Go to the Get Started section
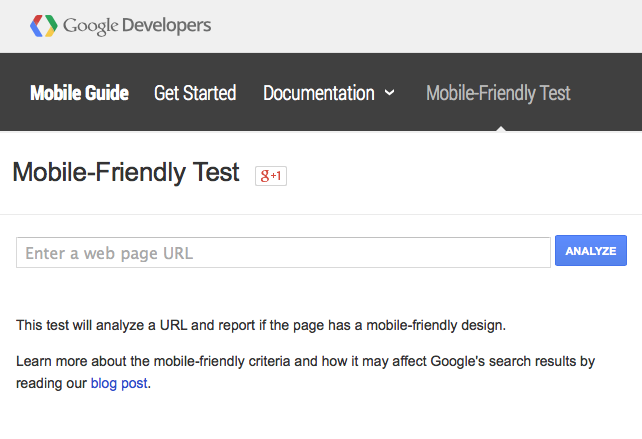The width and height of the screenshot is (642, 439). click(195, 93)
